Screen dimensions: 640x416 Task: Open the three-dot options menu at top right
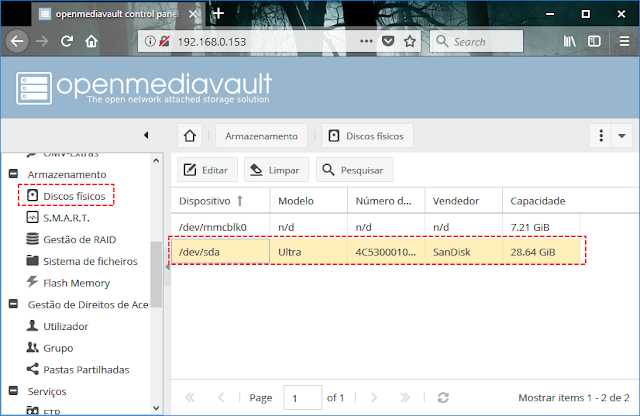pos(601,136)
